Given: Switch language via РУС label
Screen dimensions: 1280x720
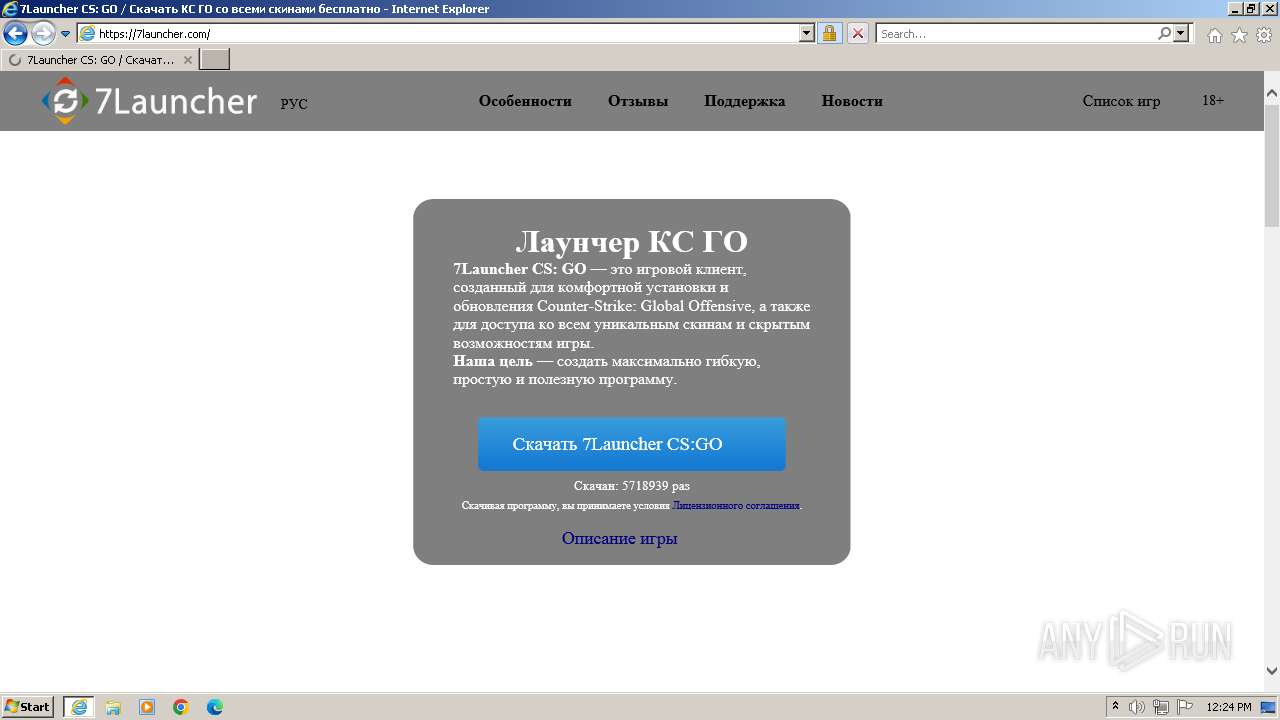Looking at the screenshot, I should click(x=294, y=104).
